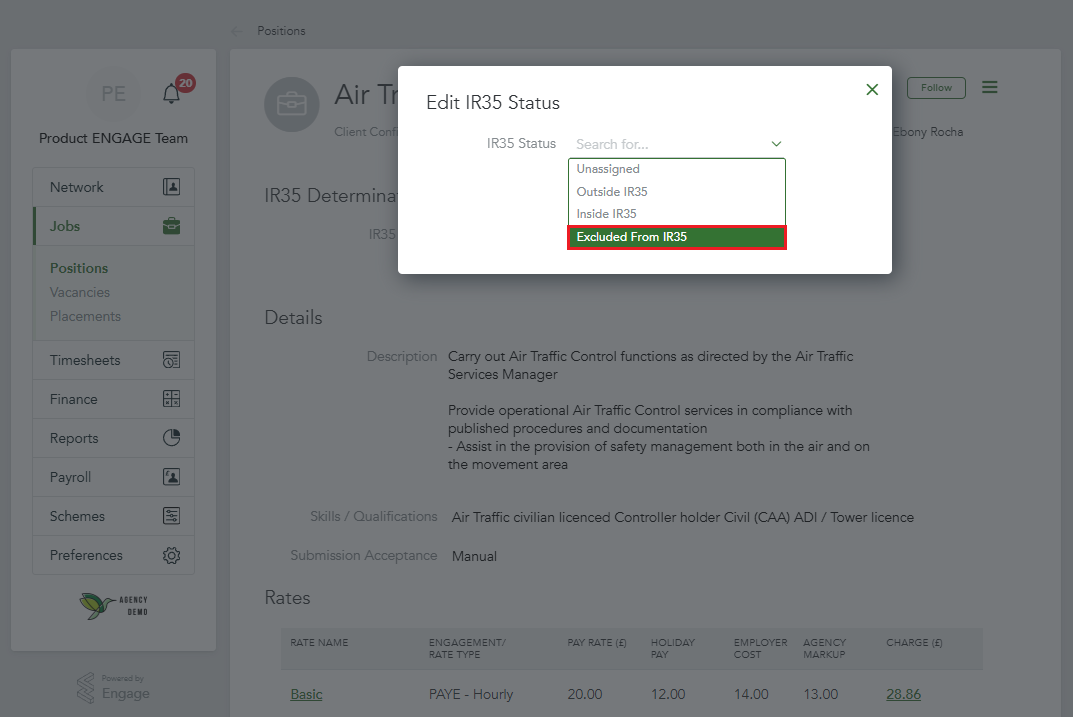Click the Ebony Rocha name

click(x=928, y=132)
